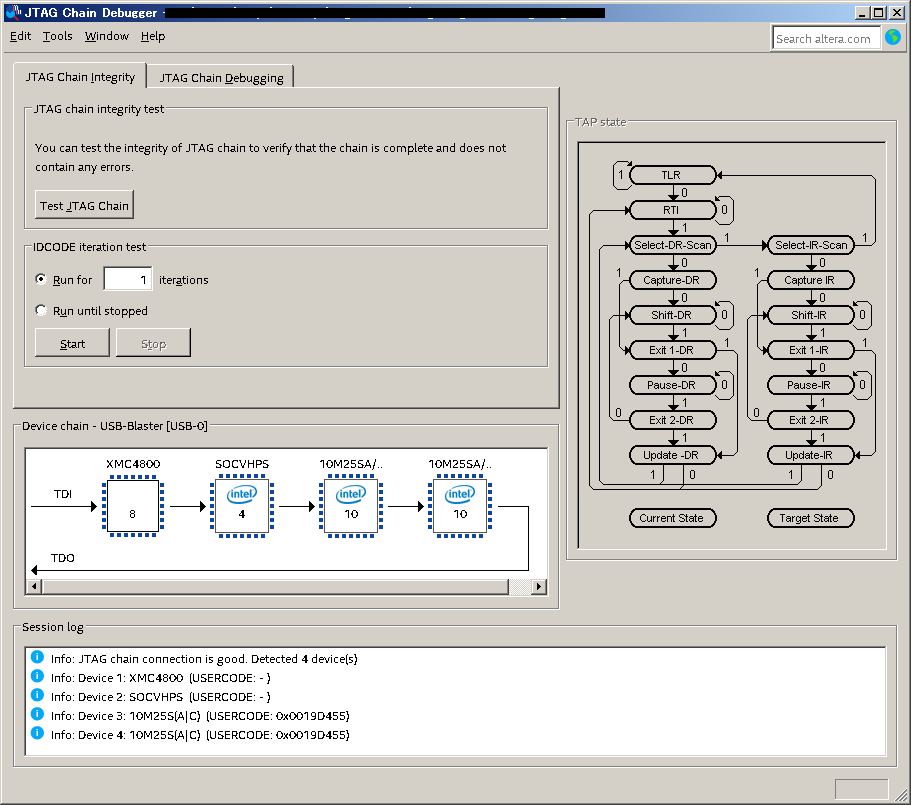Viewport: 911px width, 805px height.
Task: Select the RTI state in TAP diagram
Action: tap(673, 210)
